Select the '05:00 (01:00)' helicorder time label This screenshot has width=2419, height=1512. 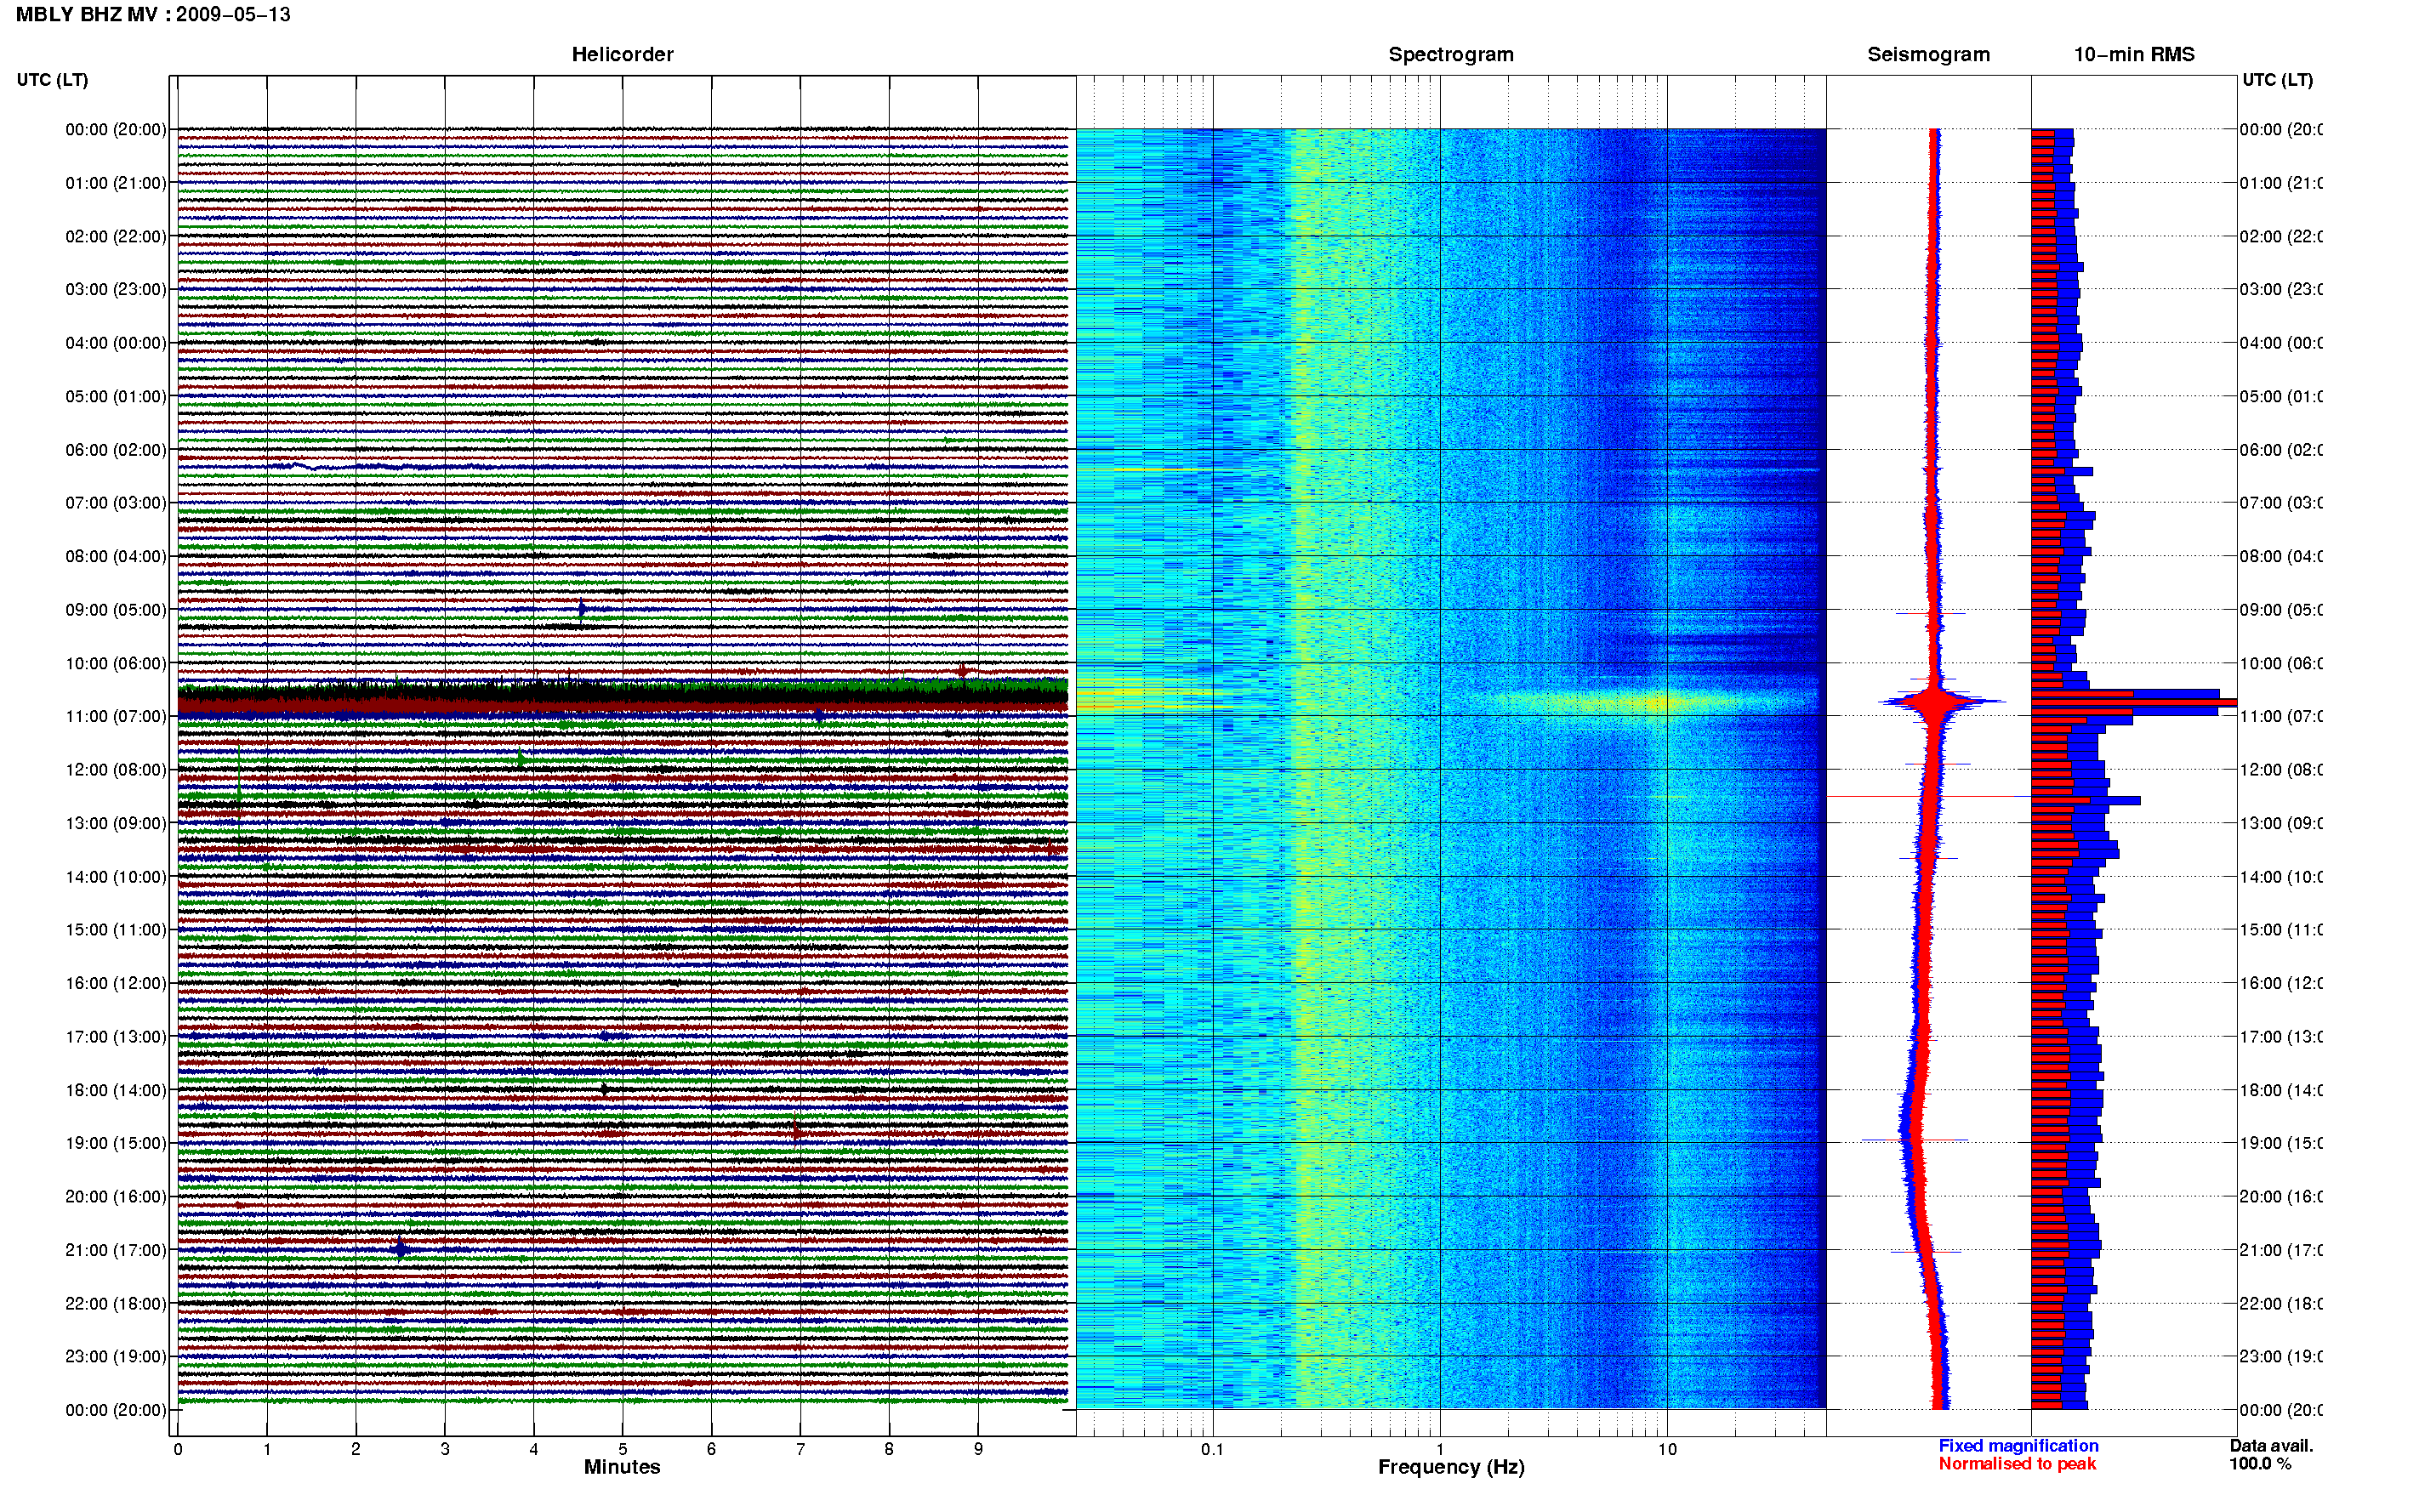(116, 397)
